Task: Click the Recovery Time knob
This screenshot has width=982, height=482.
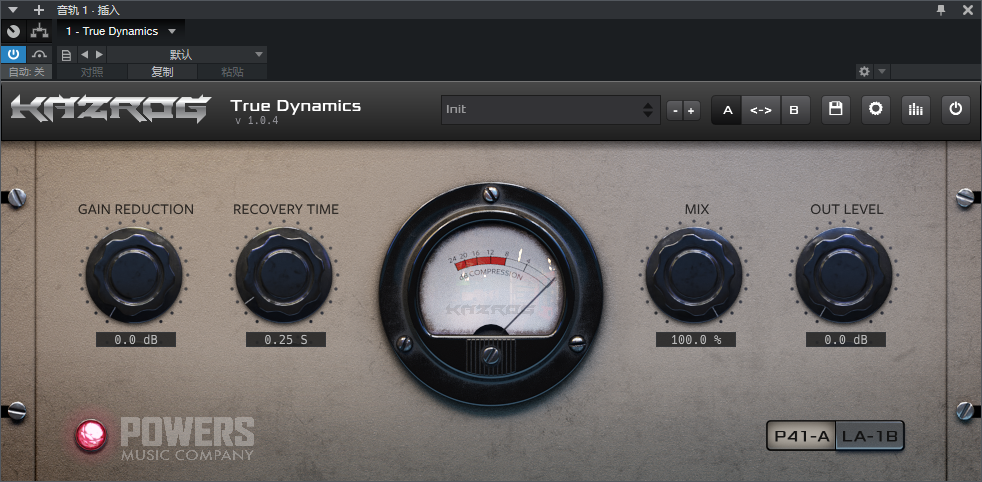Action: (284, 275)
